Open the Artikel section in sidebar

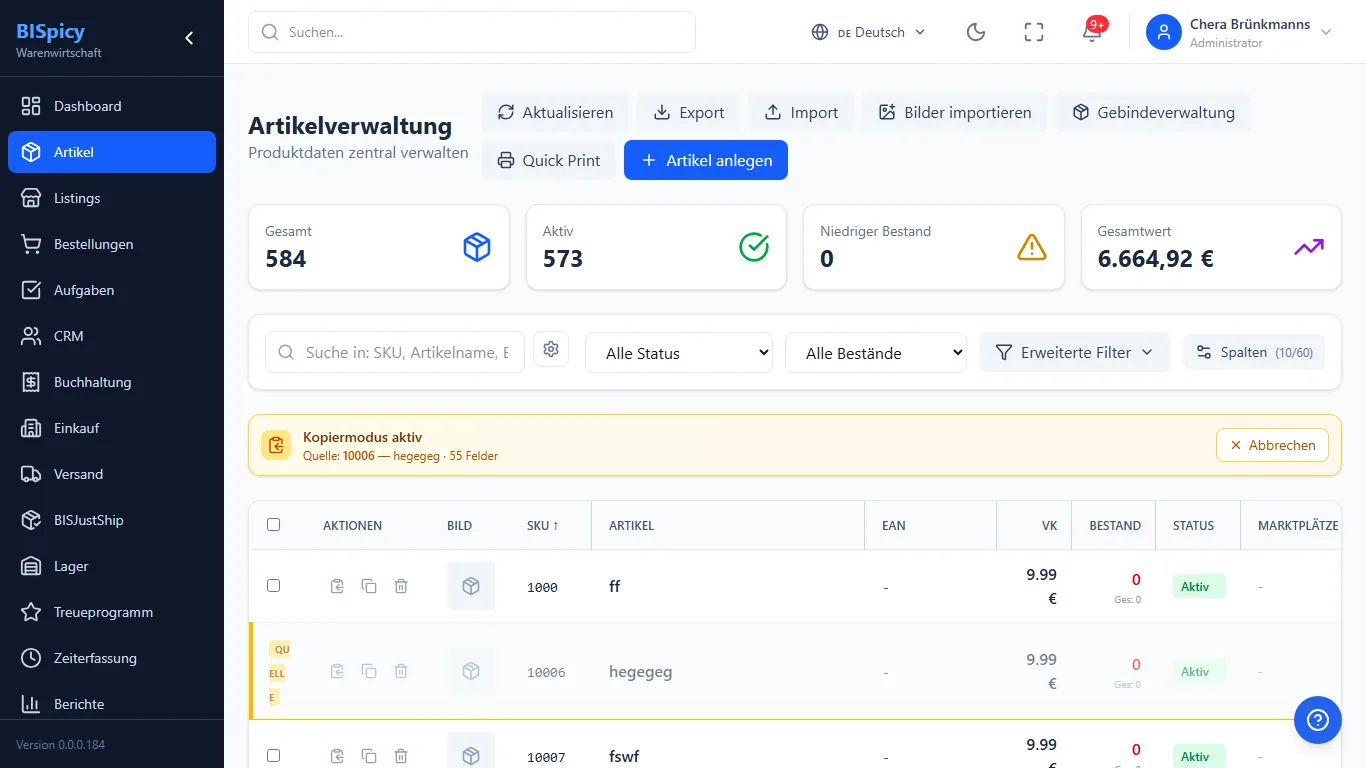(112, 152)
